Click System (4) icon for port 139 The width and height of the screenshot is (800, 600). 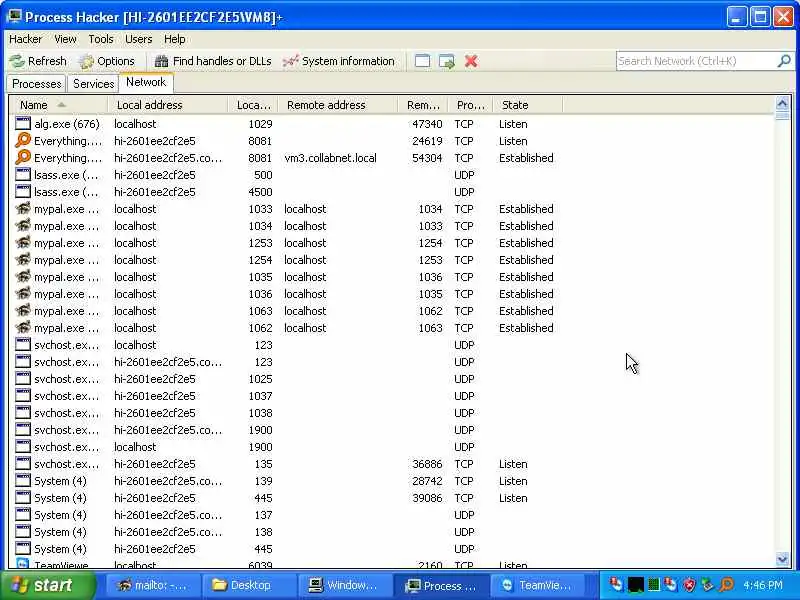(x=23, y=481)
